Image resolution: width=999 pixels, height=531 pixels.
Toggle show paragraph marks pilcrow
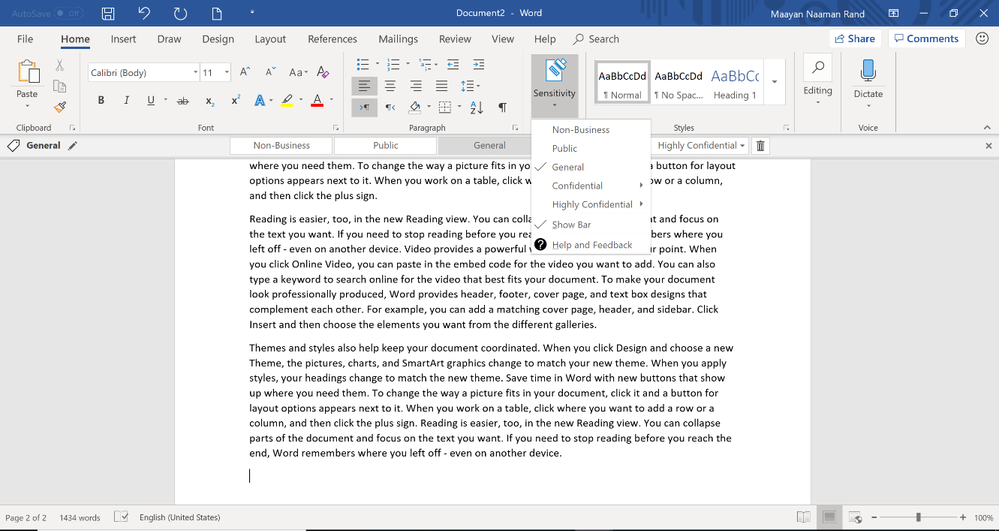[502, 107]
